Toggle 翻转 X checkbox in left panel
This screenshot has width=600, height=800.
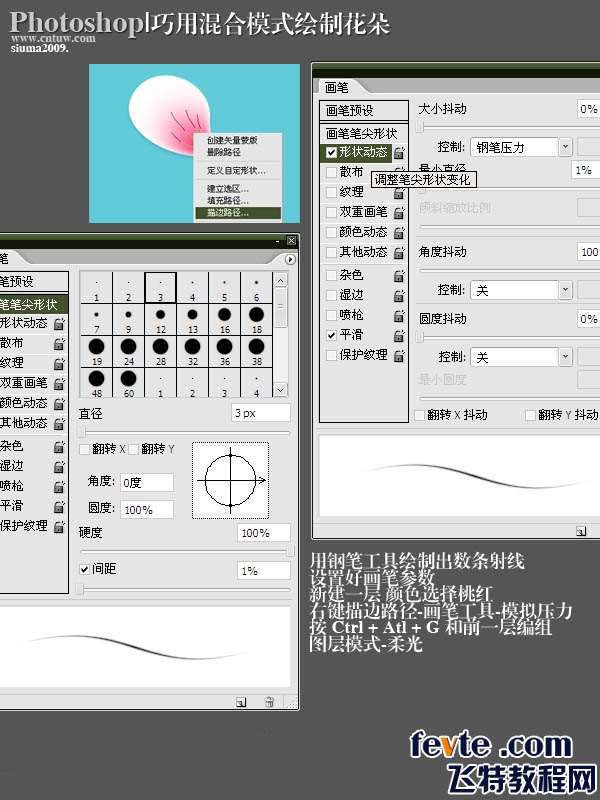(85, 449)
